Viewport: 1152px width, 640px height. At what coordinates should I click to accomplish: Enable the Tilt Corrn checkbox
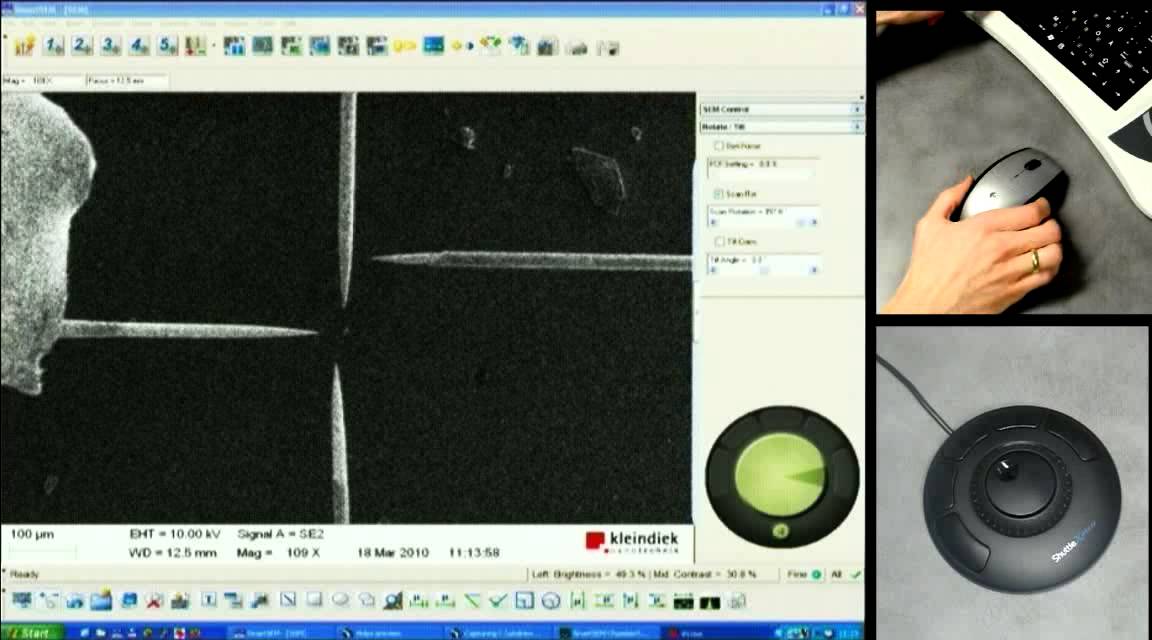pos(719,241)
